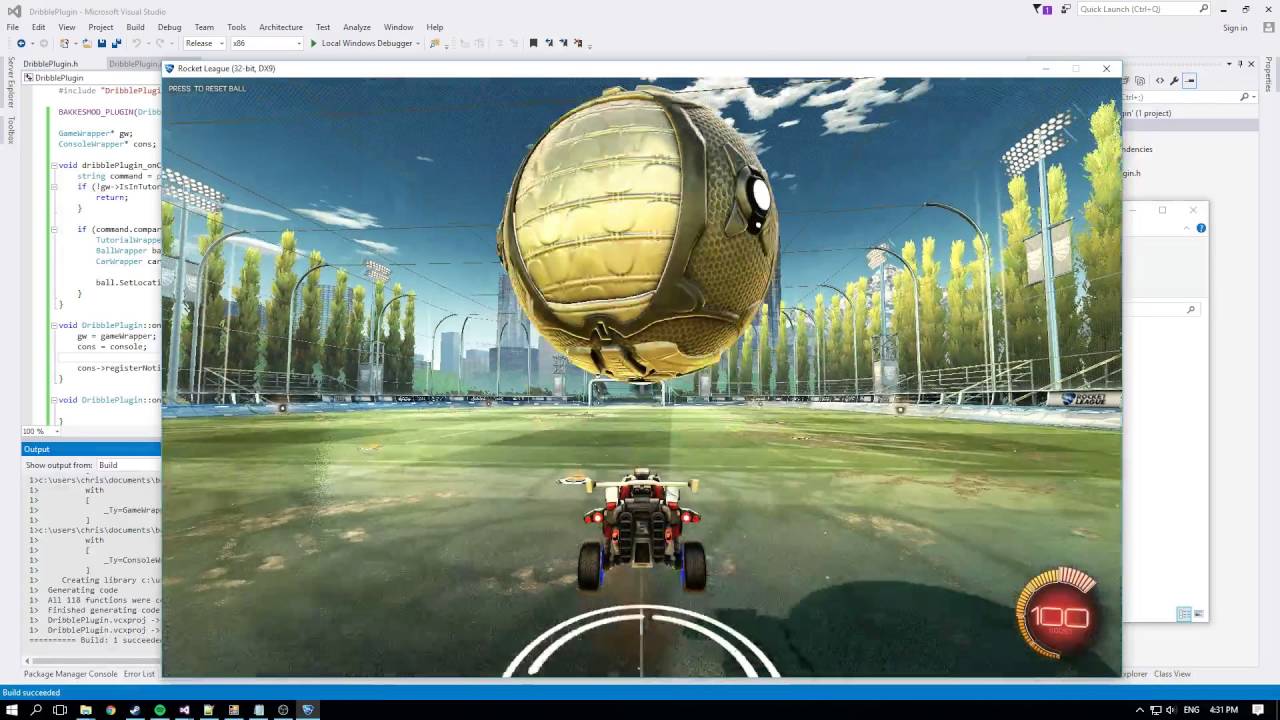Start Local Windows Debugger
The height and width of the screenshot is (720, 1280).
(x=363, y=43)
